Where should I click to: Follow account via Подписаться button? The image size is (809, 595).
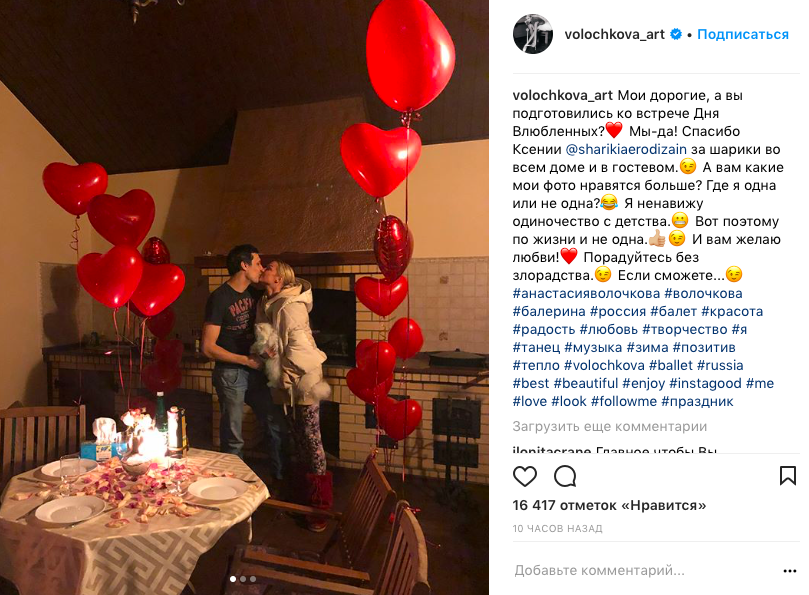[x=743, y=34]
